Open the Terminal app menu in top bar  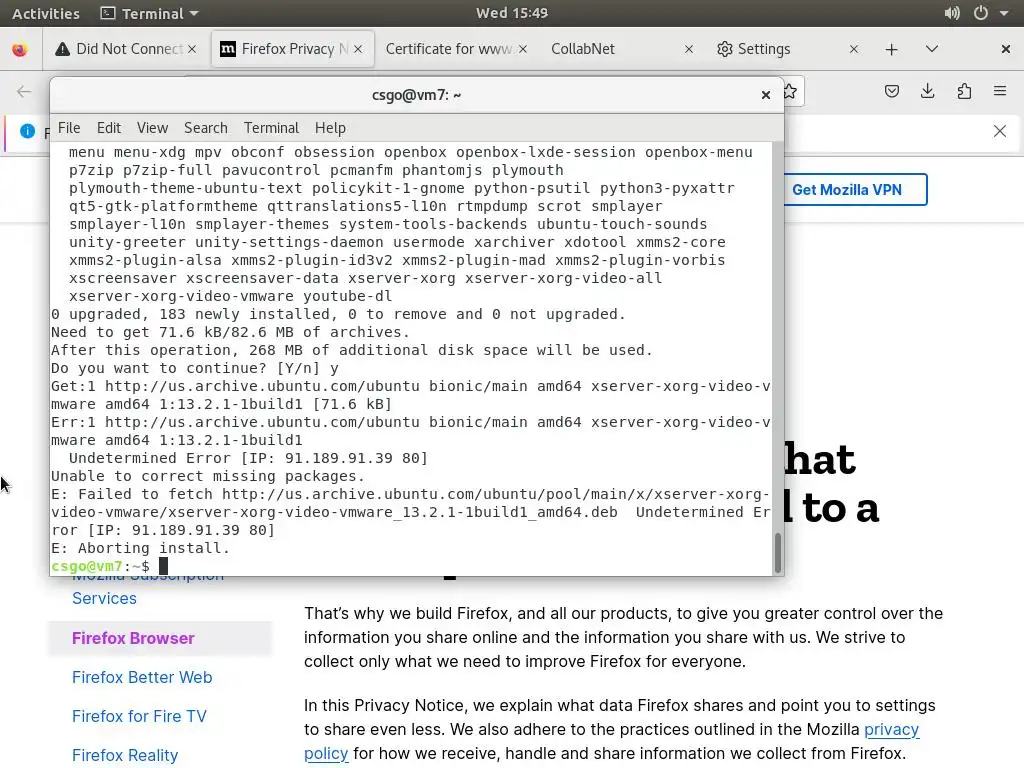(150, 13)
